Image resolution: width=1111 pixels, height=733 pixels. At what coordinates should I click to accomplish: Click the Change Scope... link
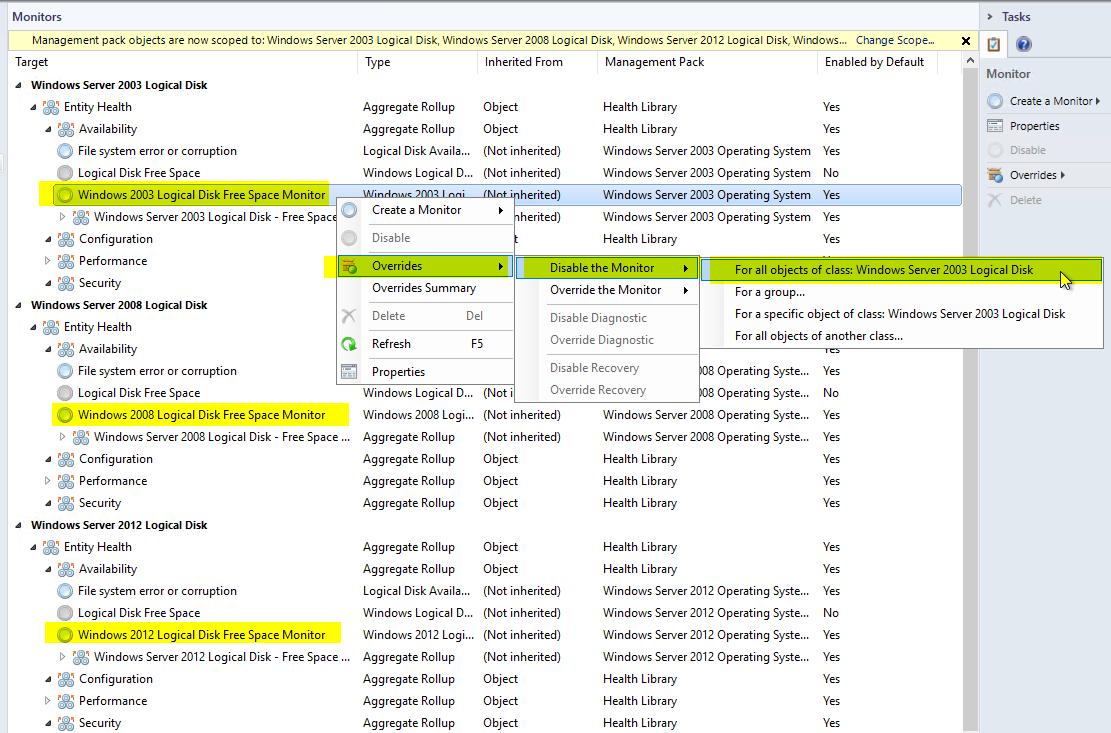pyautogui.click(x=895, y=40)
